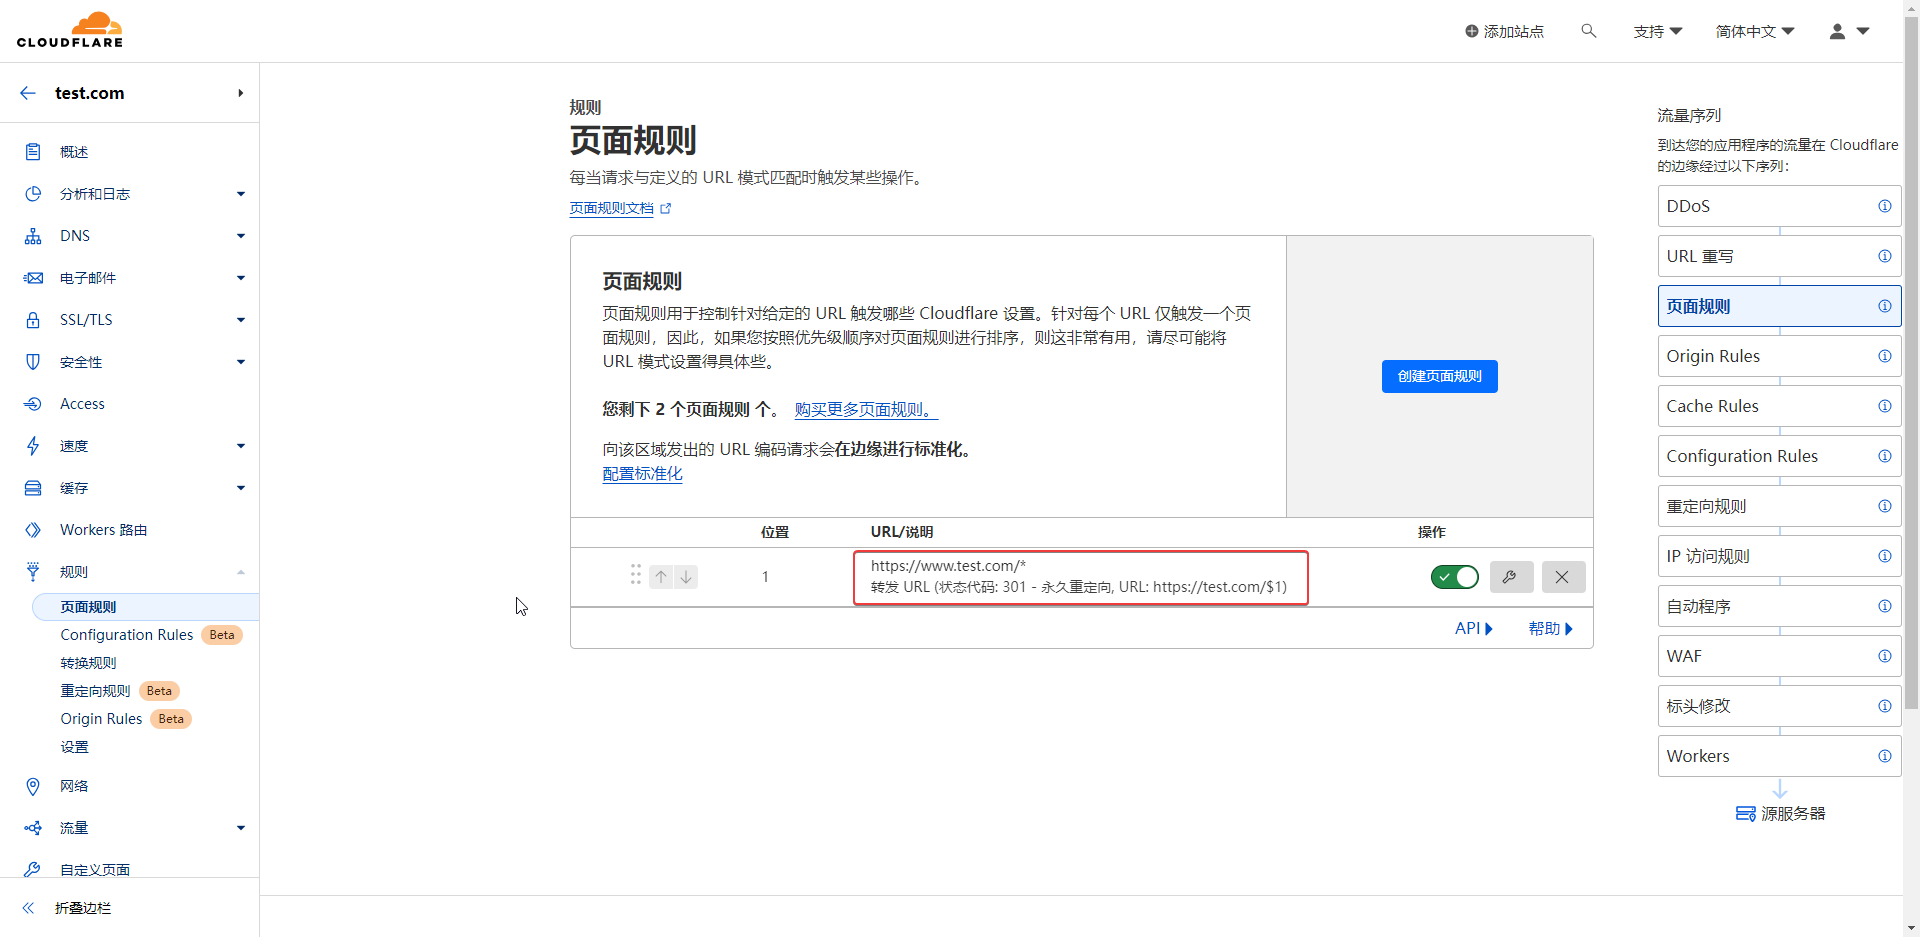Expand the 速度 sidebar menu

click(240, 446)
